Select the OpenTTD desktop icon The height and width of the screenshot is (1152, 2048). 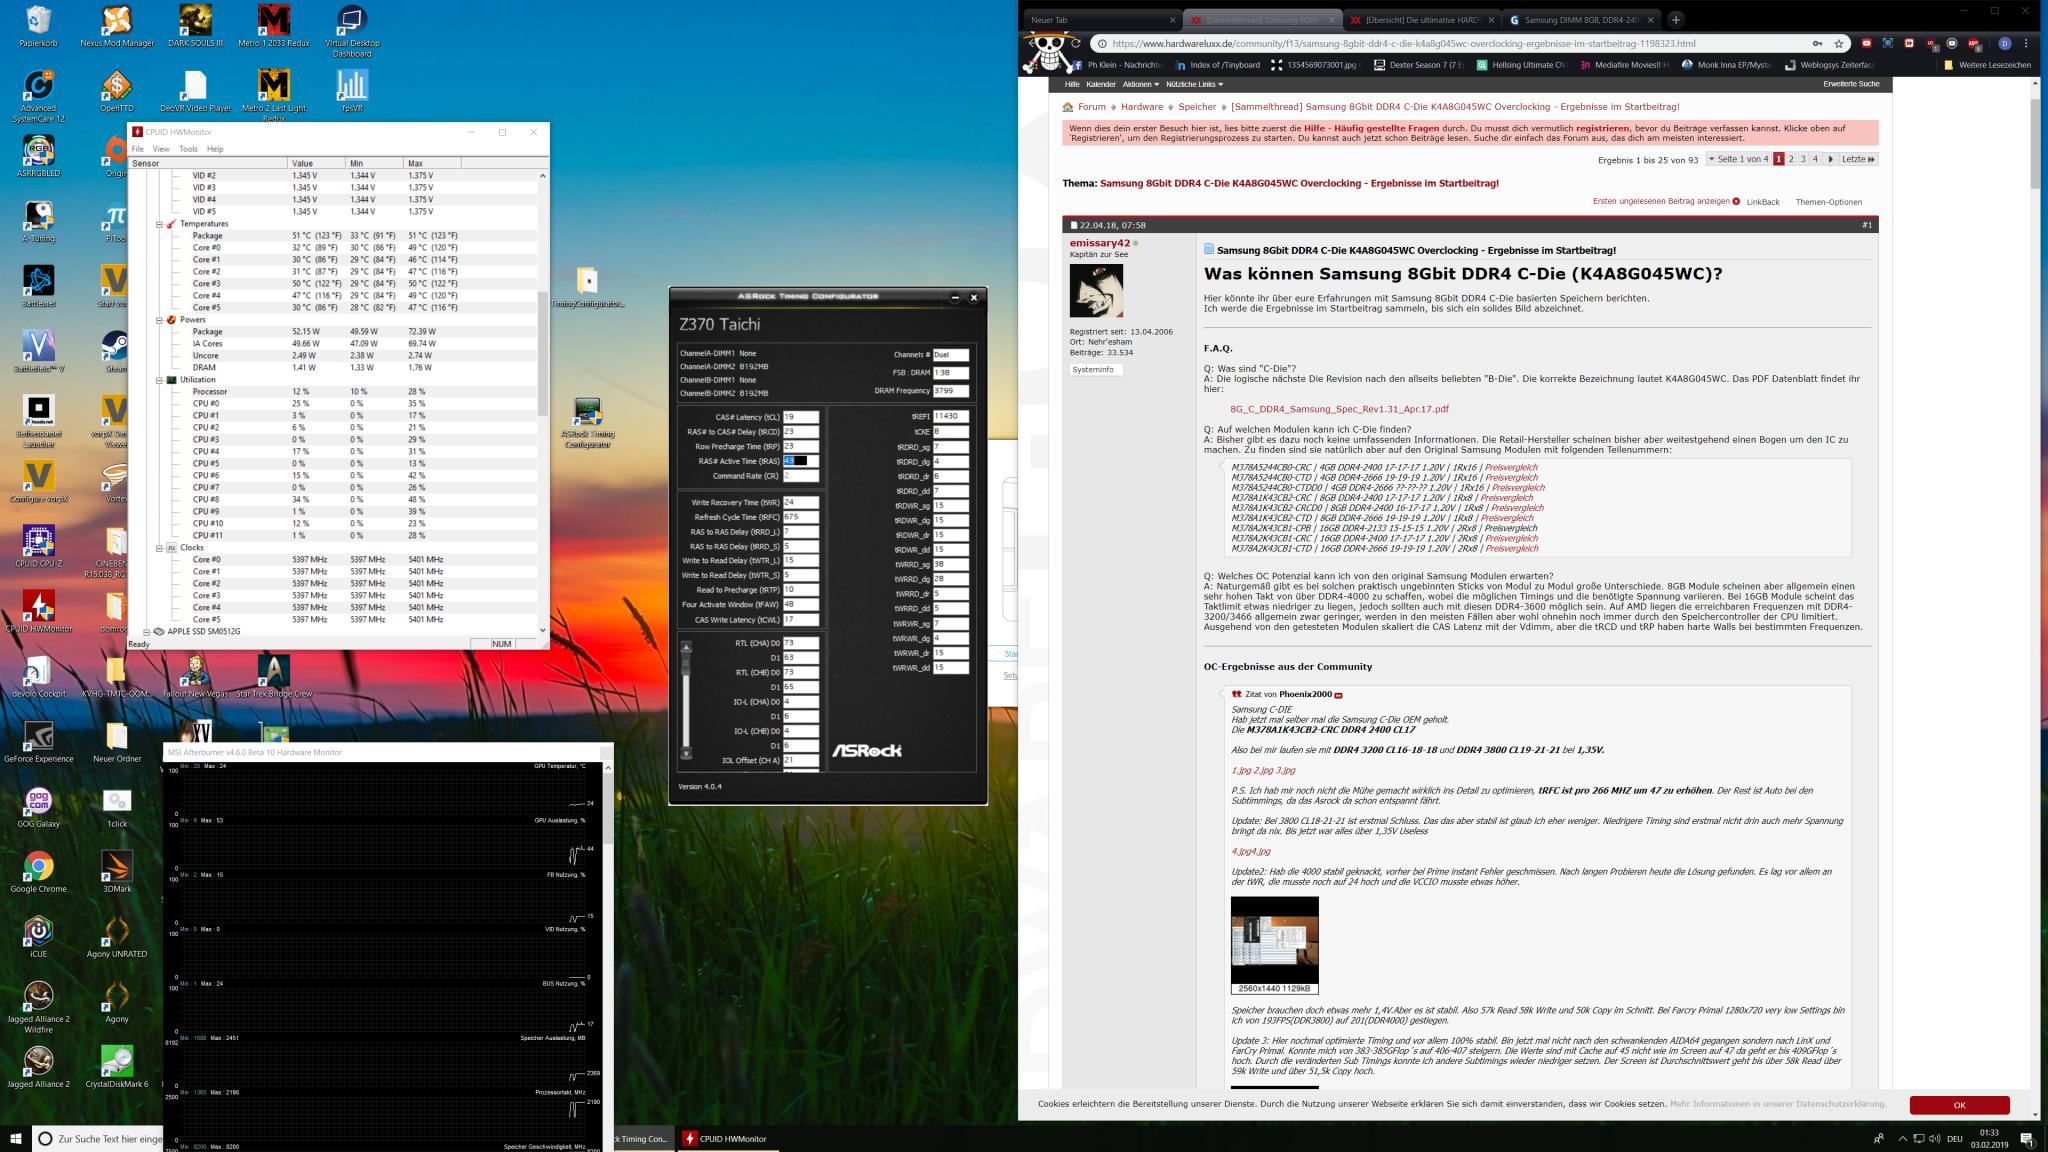[x=117, y=92]
